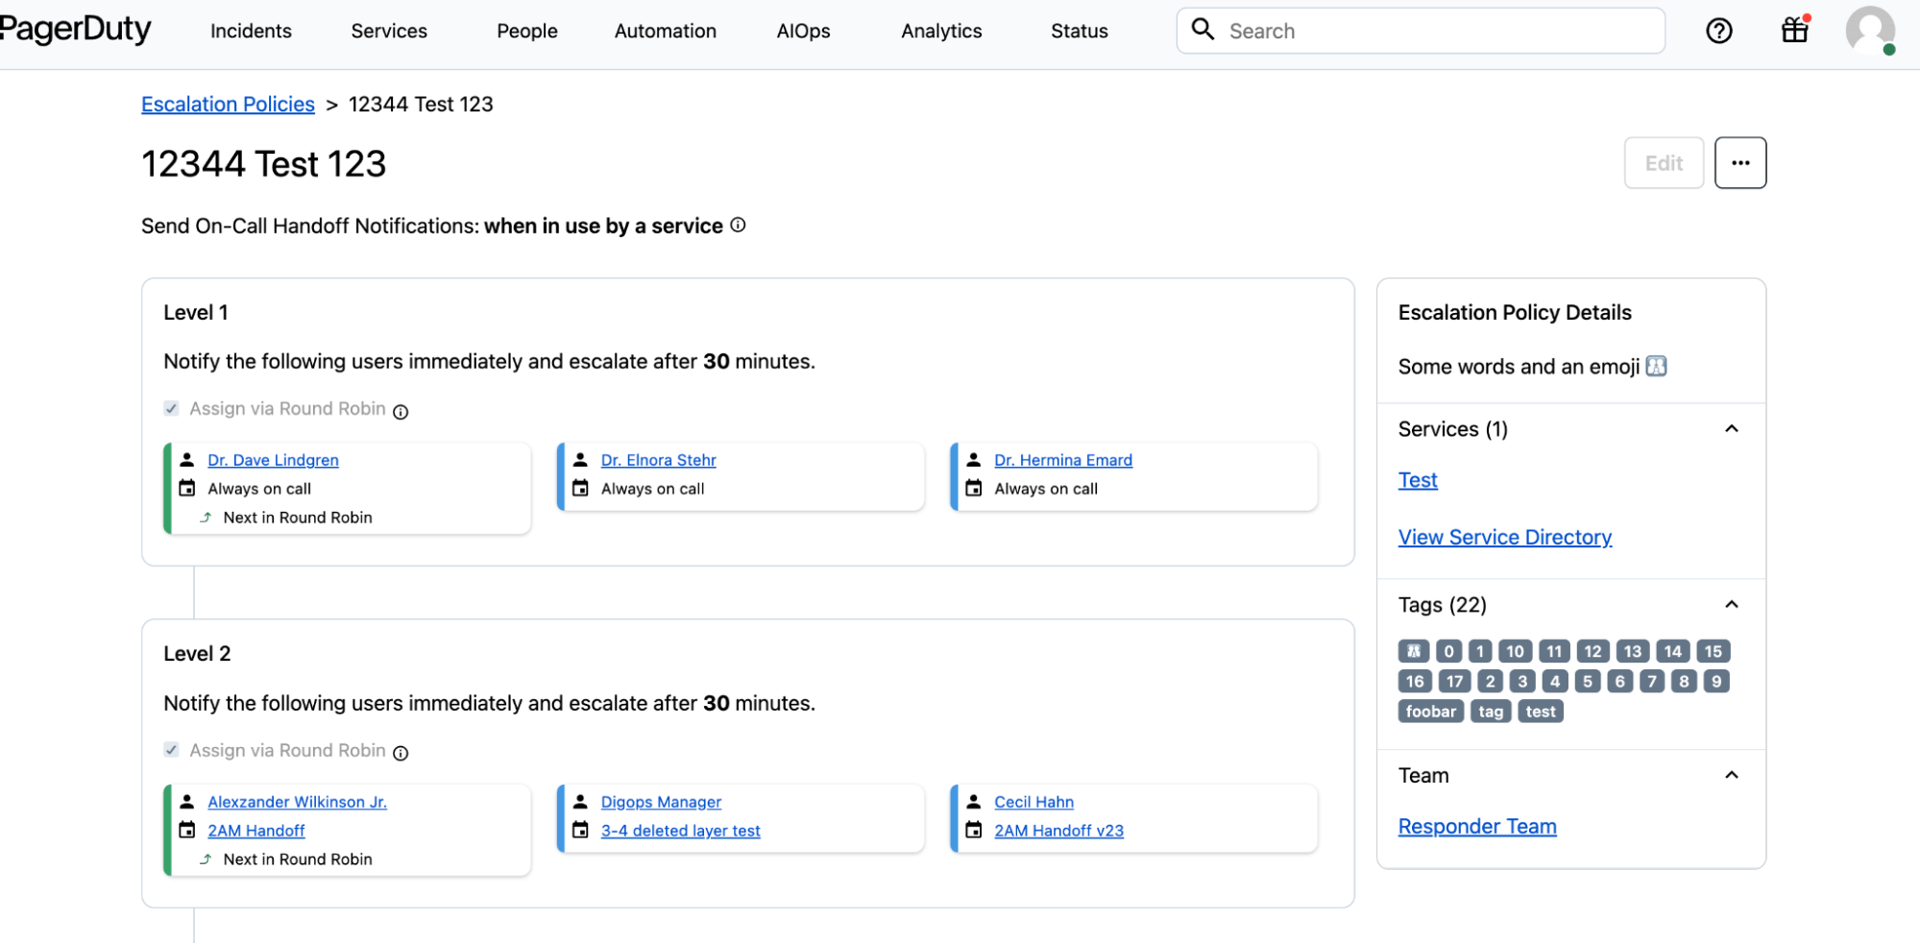Screen dimensions: 1920x943
Task: Click info icon beside handoff notifications text
Action: 738,225
